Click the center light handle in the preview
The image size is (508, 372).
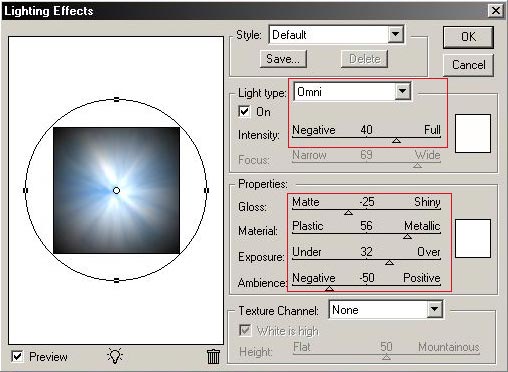[116, 191]
